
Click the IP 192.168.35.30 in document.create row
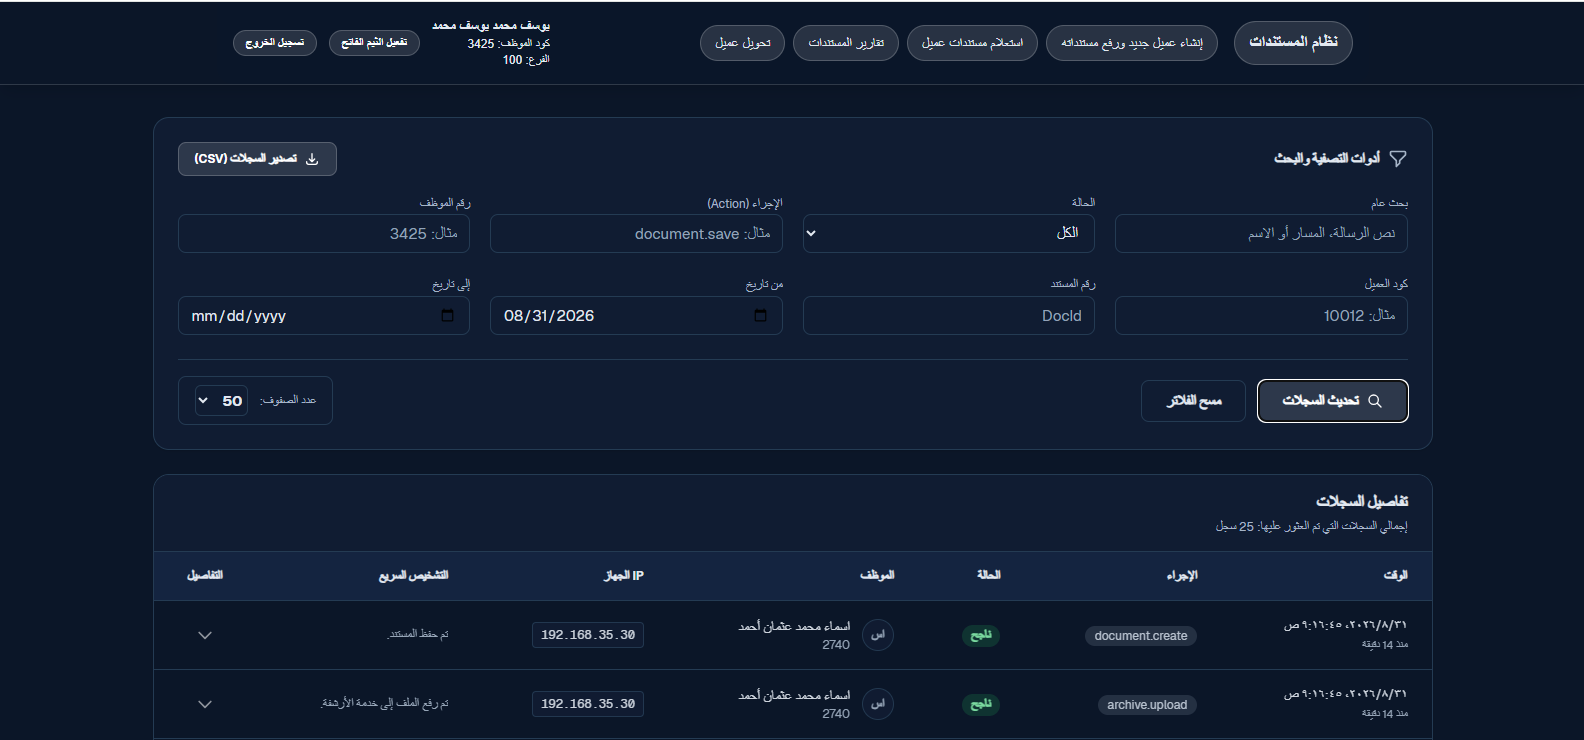coord(588,635)
